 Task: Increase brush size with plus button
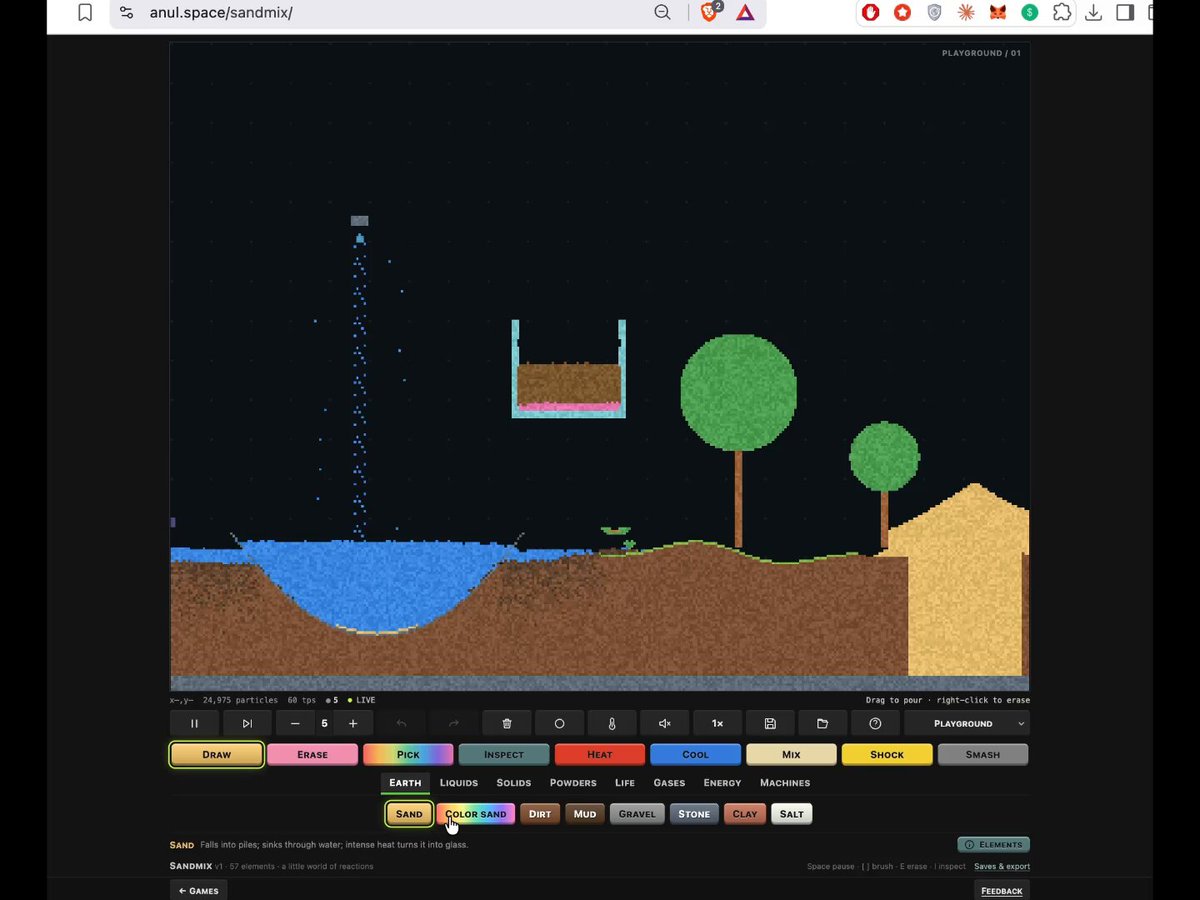point(353,723)
